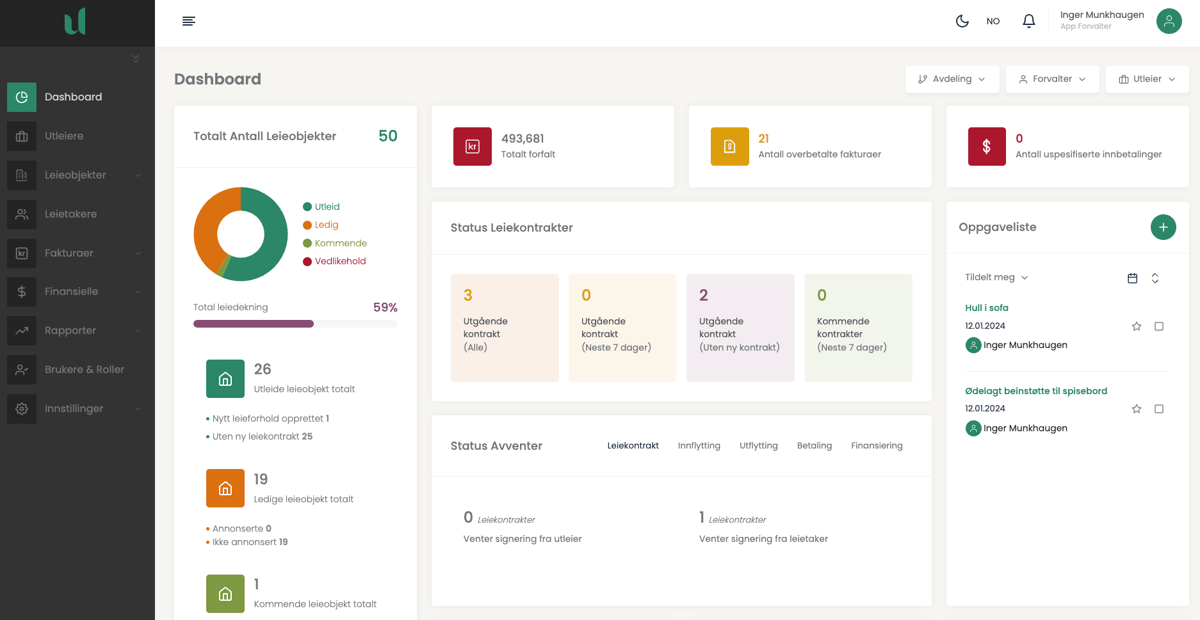1200x620 pixels.
Task: Open Leietakere in the sidebar
Action: (x=70, y=214)
